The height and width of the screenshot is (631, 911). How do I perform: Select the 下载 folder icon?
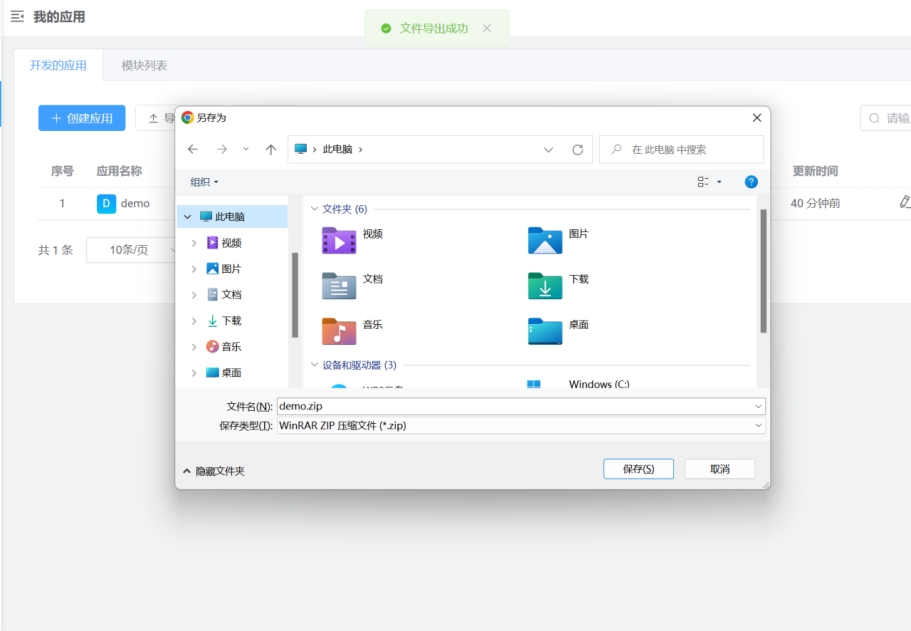[545, 285]
